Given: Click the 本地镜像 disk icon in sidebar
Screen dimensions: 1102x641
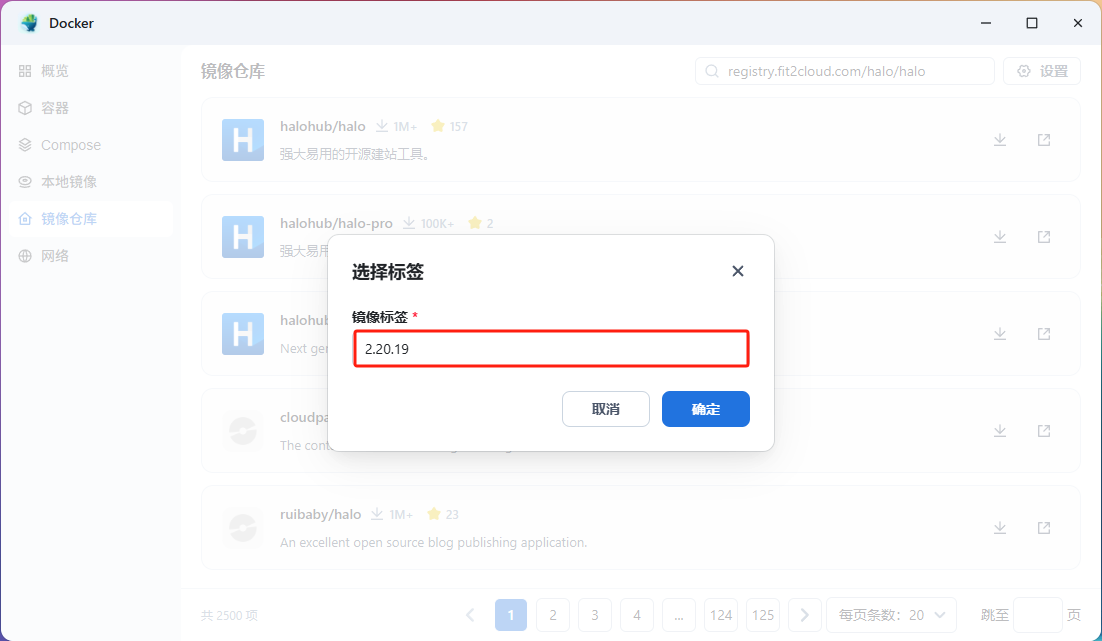Looking at the screenshot, I should 25,182.
